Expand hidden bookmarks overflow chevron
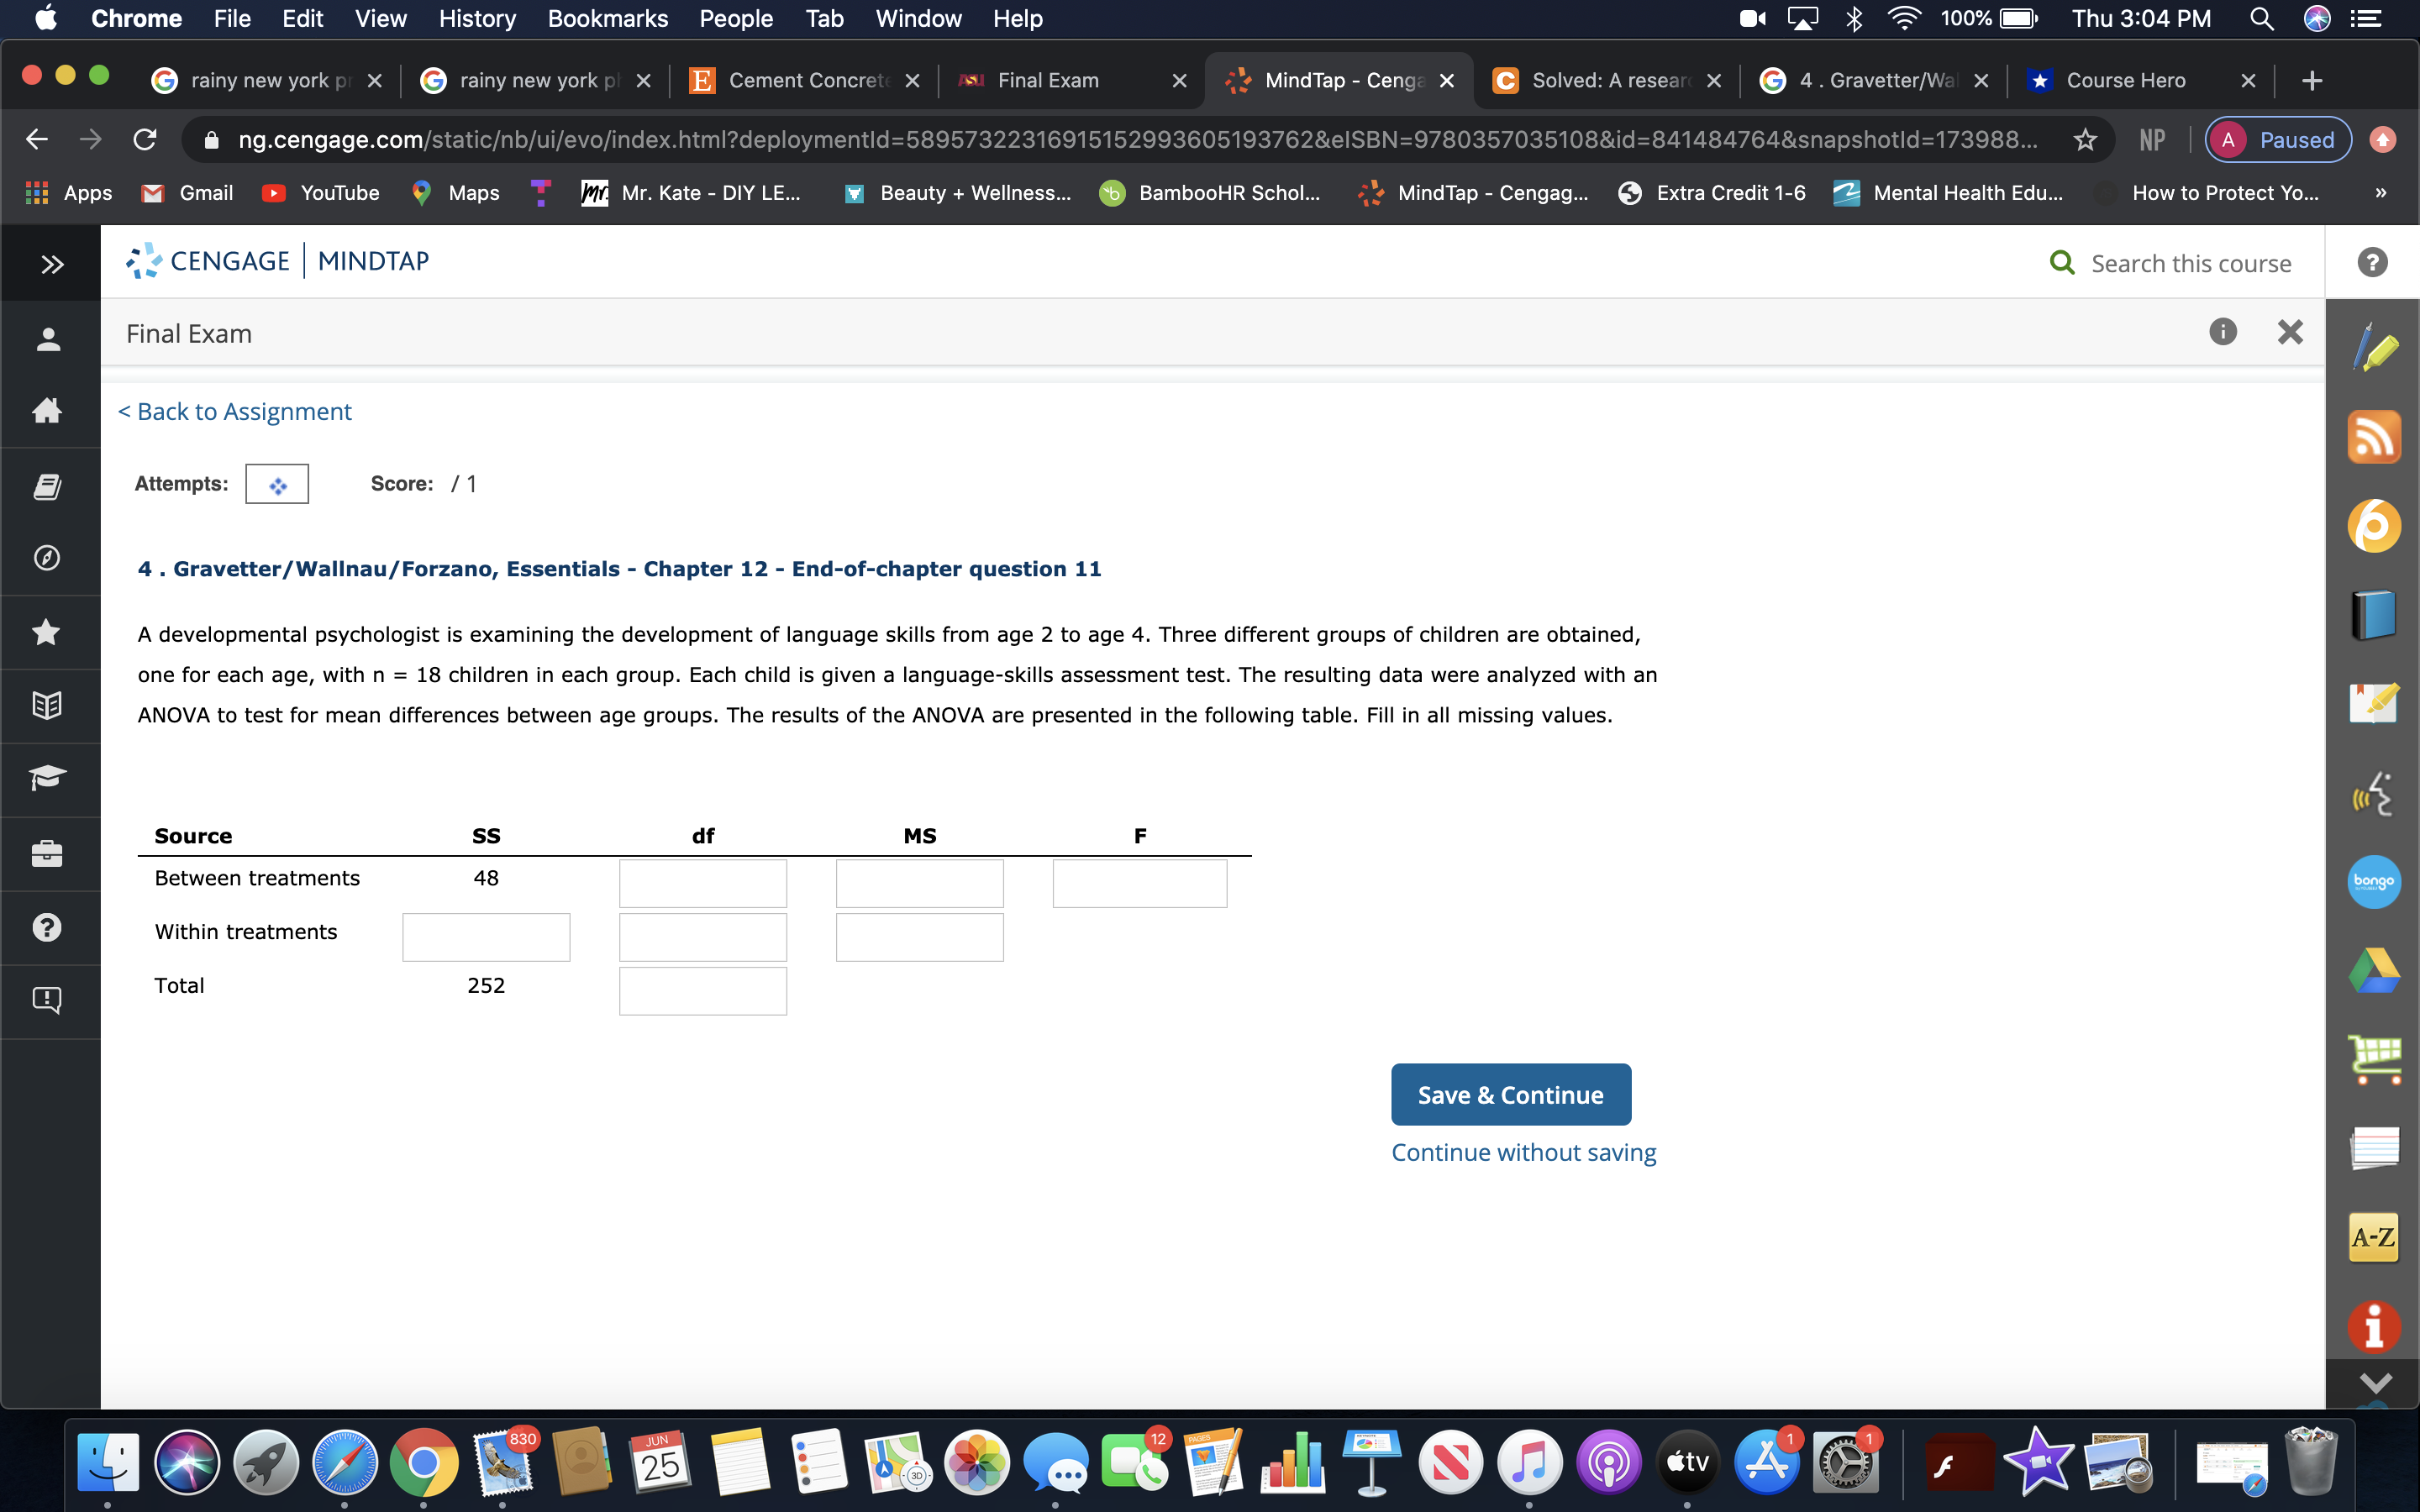This screenshot has width=2420, height=1512. tap(2380, 193)
